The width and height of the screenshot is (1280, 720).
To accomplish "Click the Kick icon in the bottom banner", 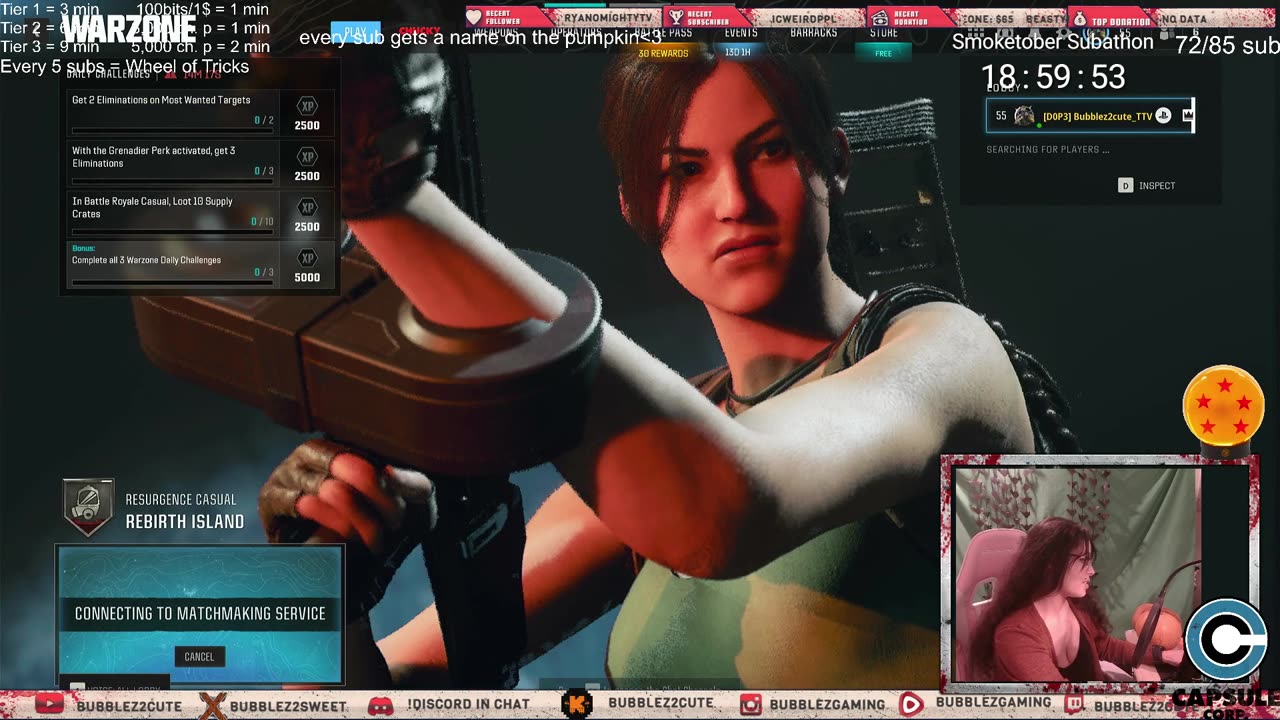I will pos(577,705).
